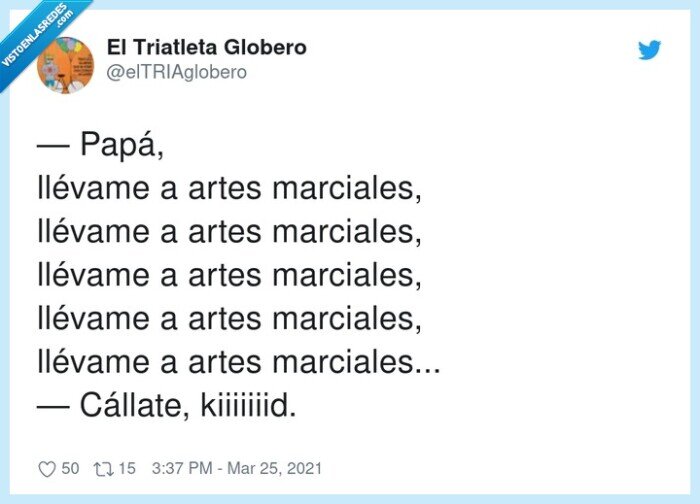Select the first line "— Papá,"
Image resolution: width=700 pixels, height=504 pixels.
(101, 146)
